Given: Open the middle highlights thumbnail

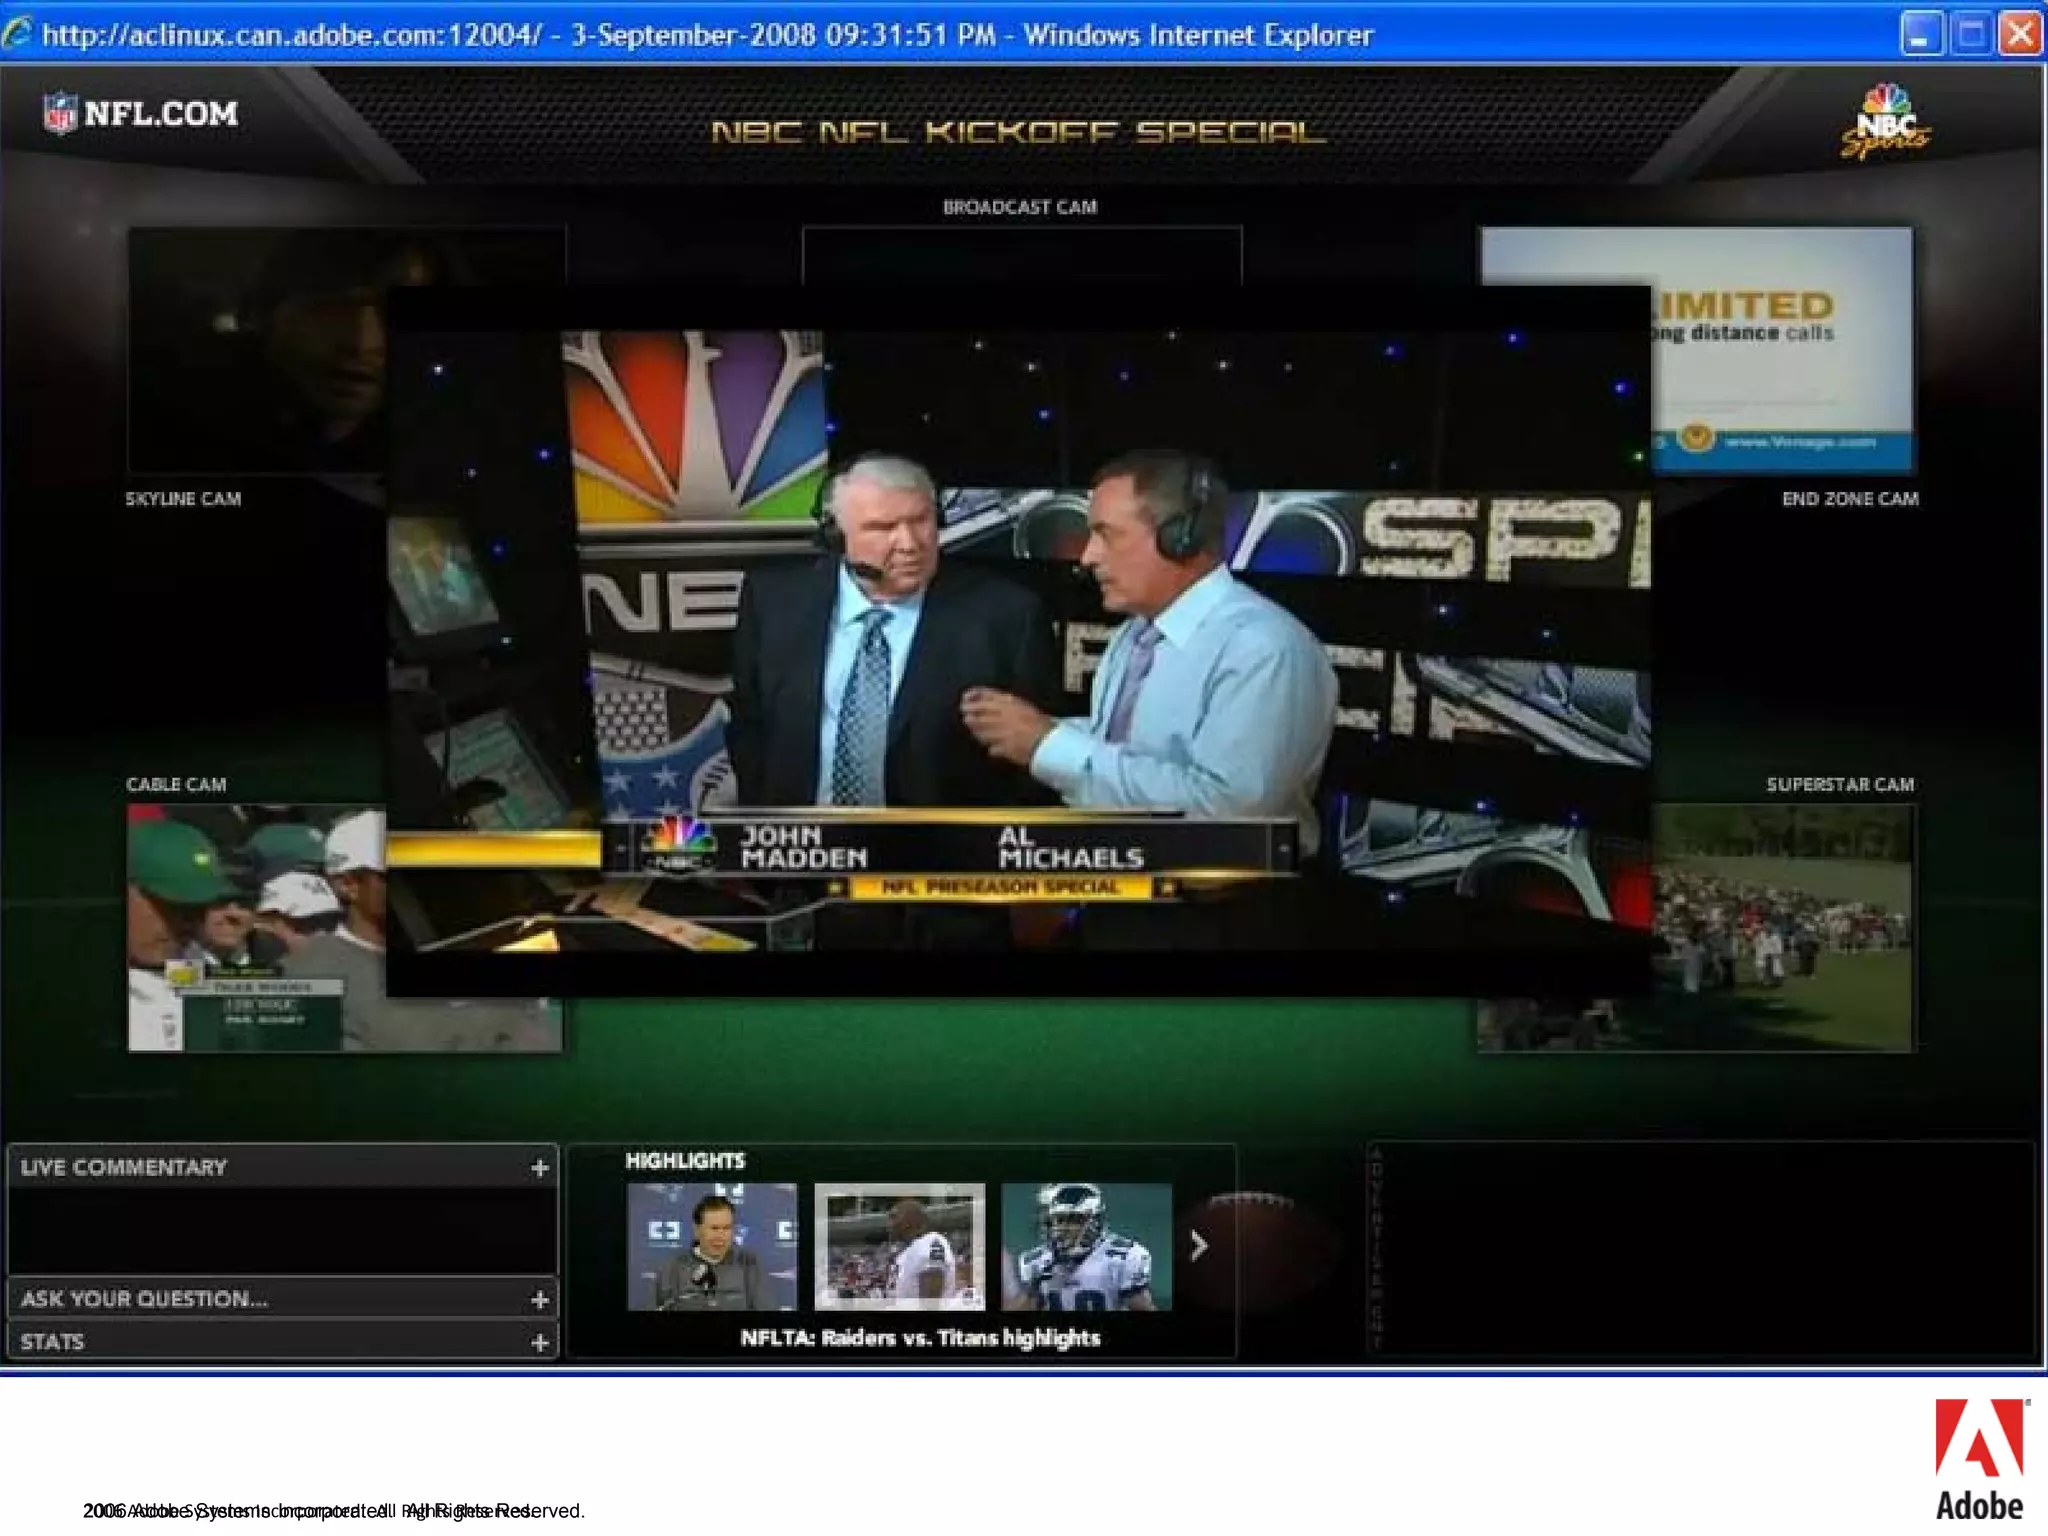Looking at the screenshot, I should pos(899,1246).
